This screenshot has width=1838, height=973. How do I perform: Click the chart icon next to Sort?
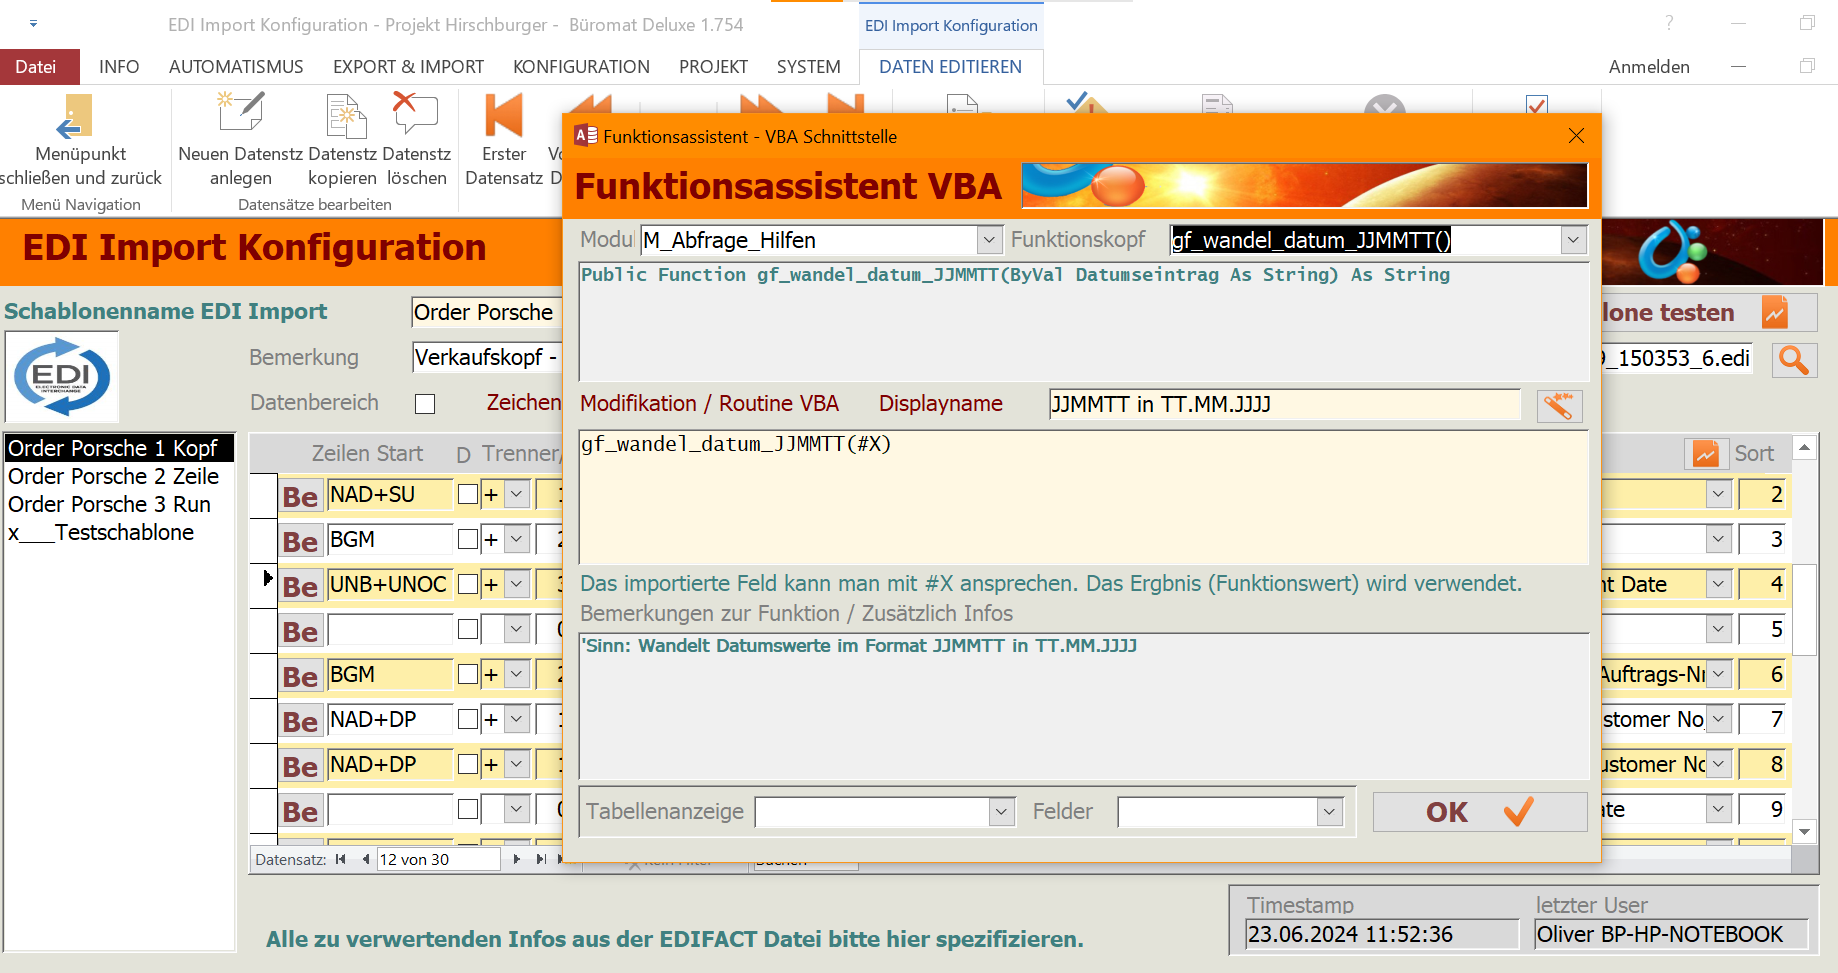[x=1705, y=454]
